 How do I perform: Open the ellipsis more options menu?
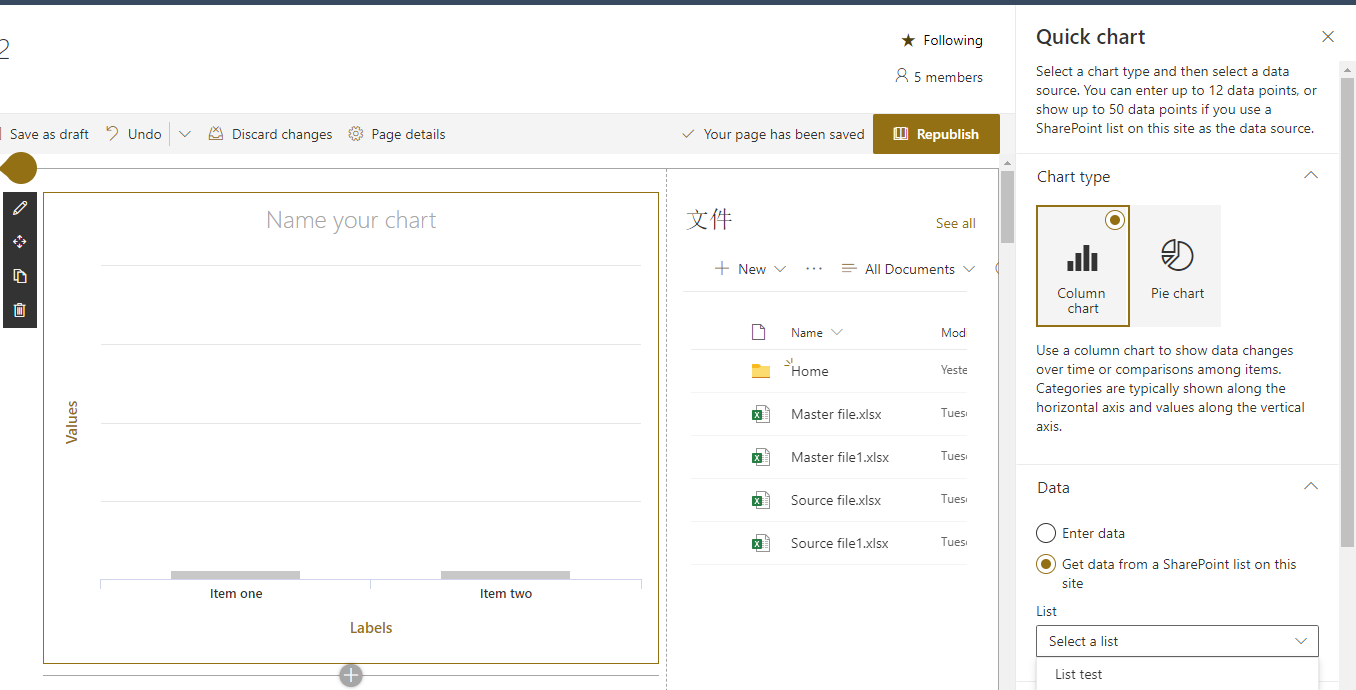pos(814,269)
